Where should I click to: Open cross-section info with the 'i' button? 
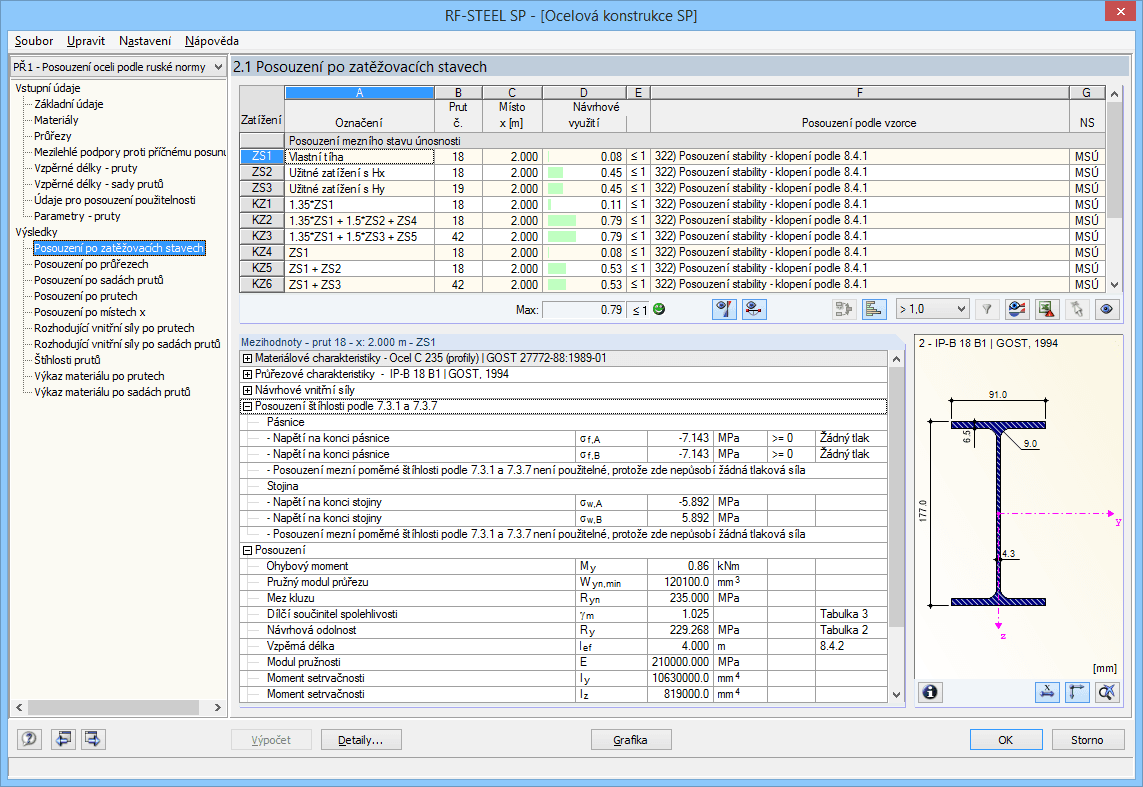pos(930,692)
